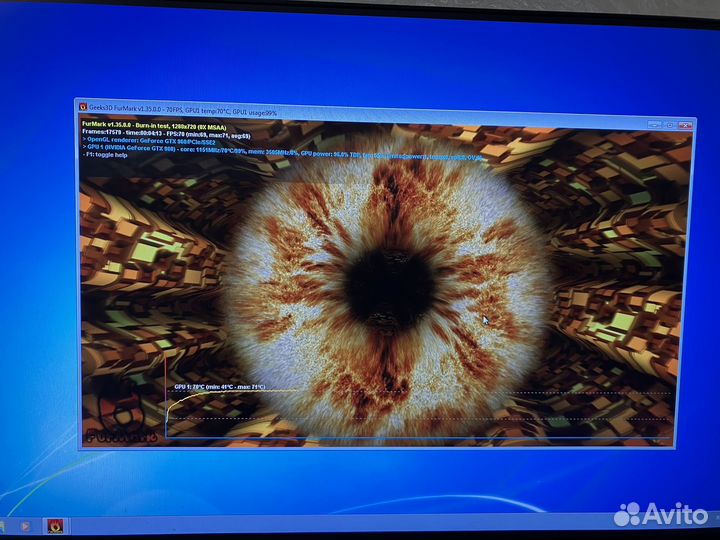Viewport: 720px width, 540px height.
Task: Click the dark pupil of the furry eye
Action: [390, 285]
